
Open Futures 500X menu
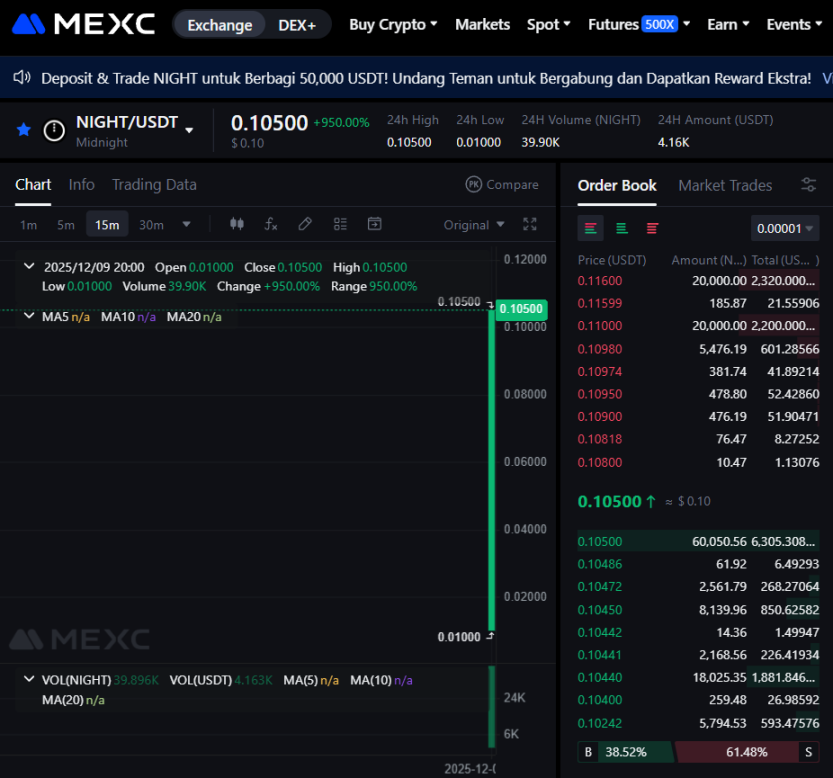pyautogui.click(x=639, y=24)
